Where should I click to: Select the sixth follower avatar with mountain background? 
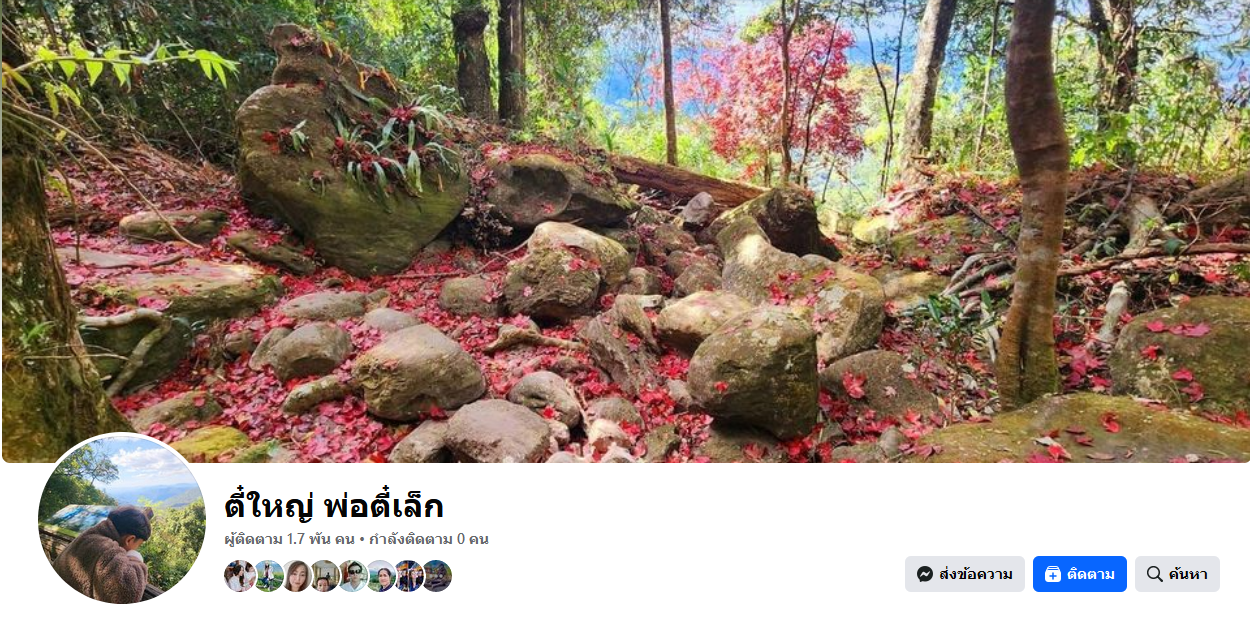[x=380, y=576]
